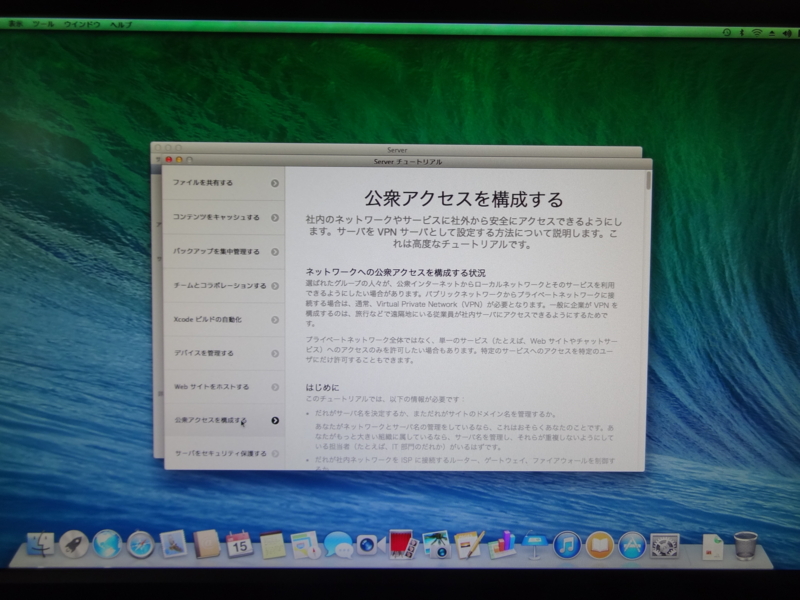Open iBooks orange book icon
The image size is (800, 600).
pyautogui.click(x=599, y=545)
